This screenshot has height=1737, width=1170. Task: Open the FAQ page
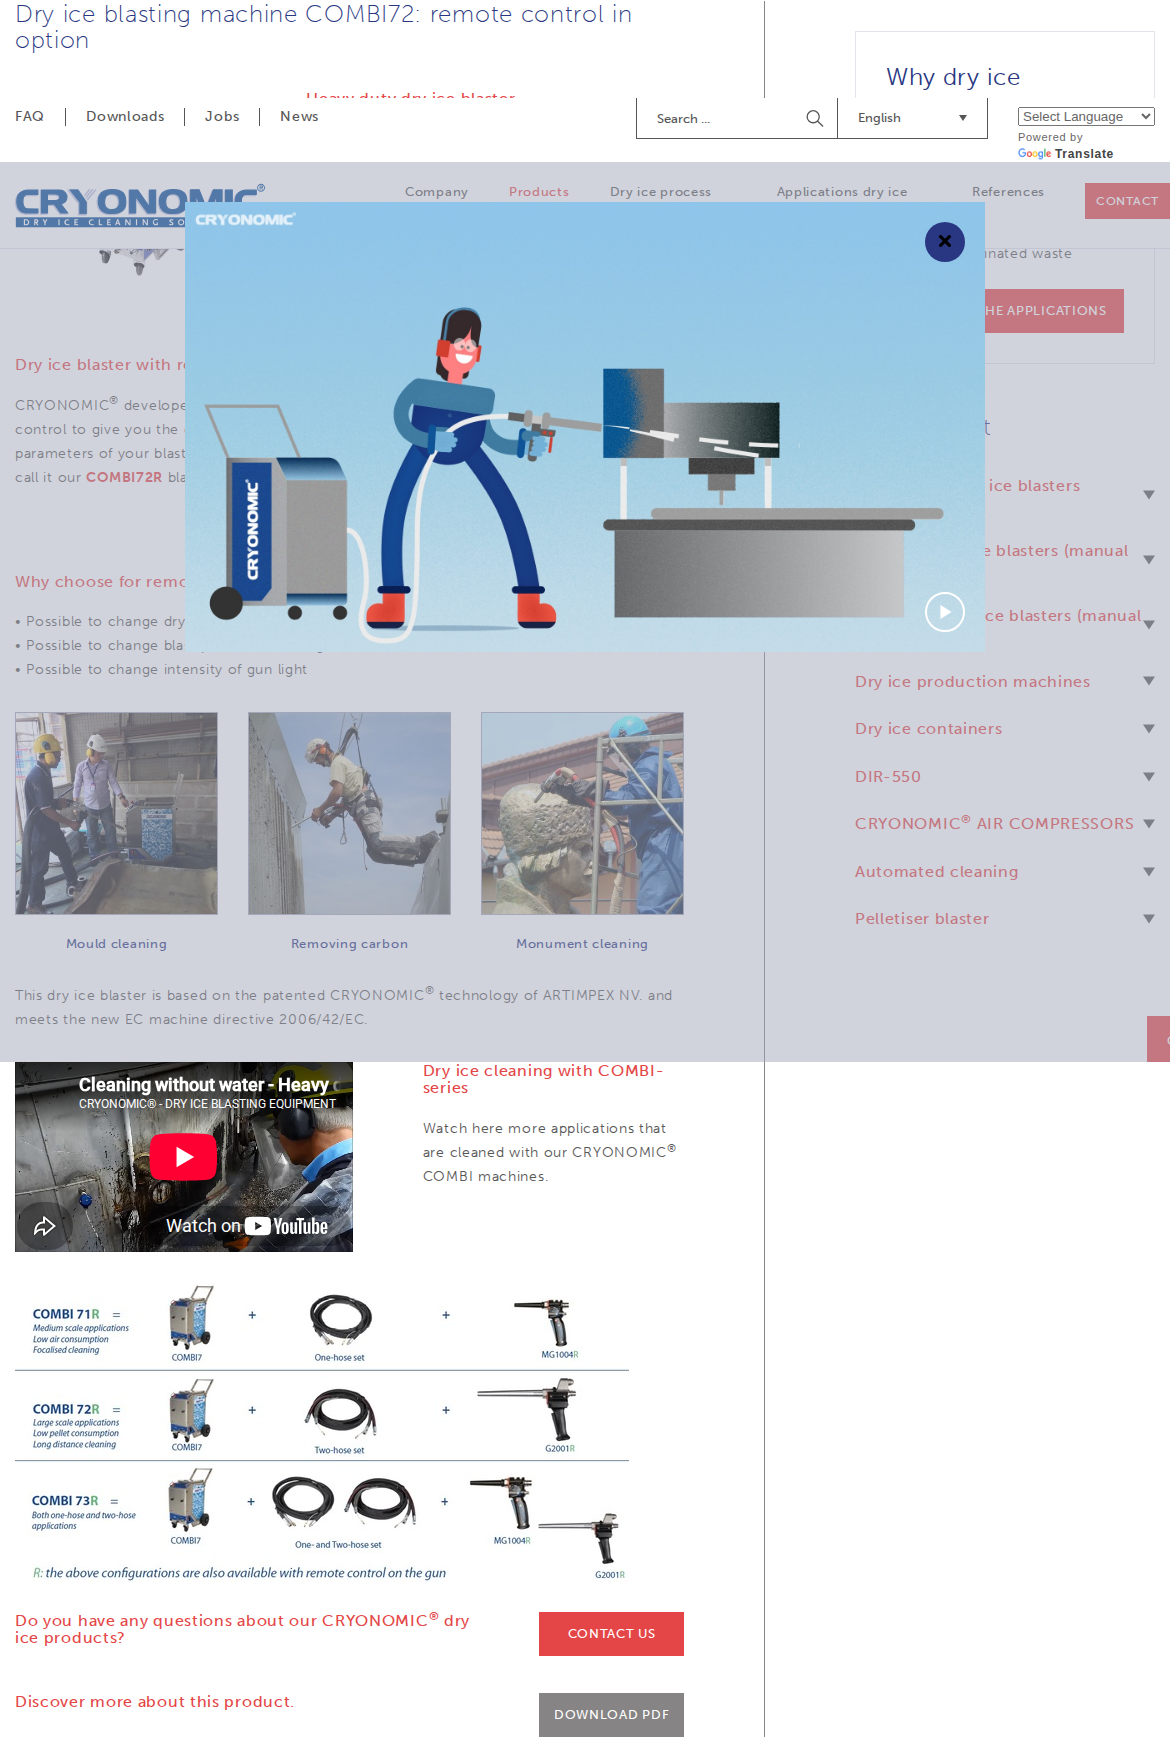(x=29, y=117)
